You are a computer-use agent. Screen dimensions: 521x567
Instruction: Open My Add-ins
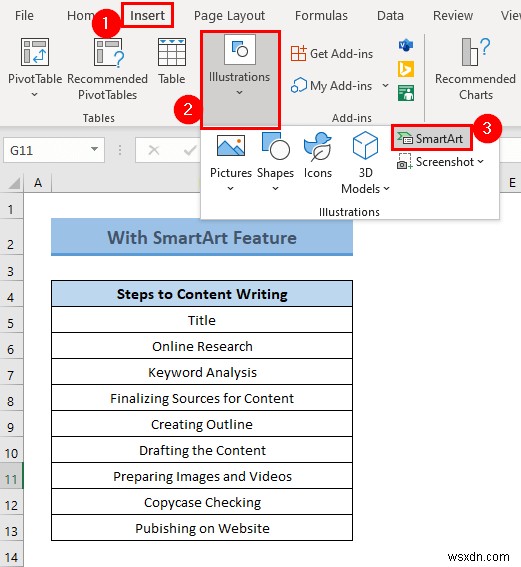[332, 86]
